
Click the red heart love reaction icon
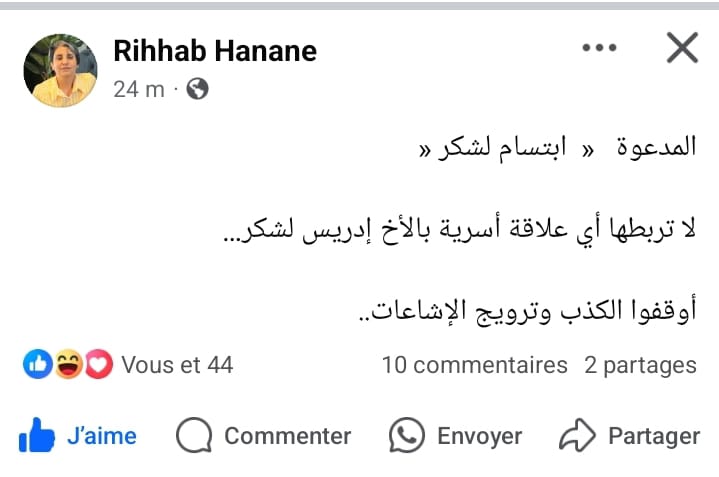pyautogui.click(x=97, y=366)
